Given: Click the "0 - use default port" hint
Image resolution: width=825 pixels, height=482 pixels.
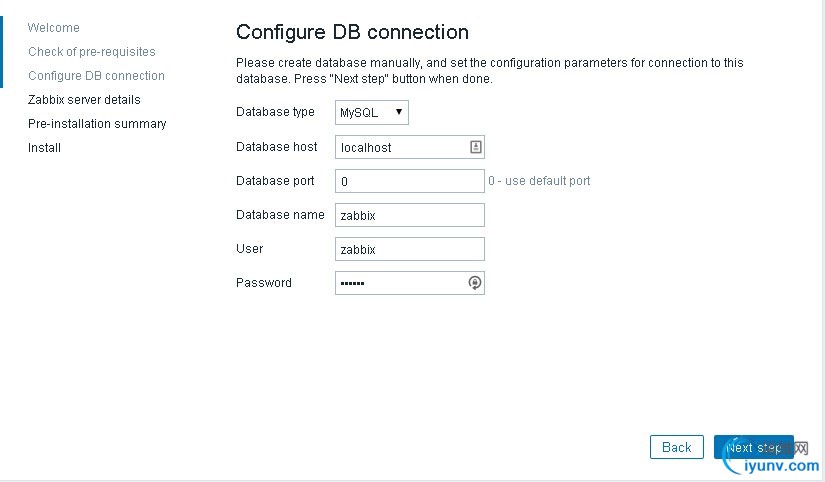Looking at the screenshot, I should [x=539, y=181].
